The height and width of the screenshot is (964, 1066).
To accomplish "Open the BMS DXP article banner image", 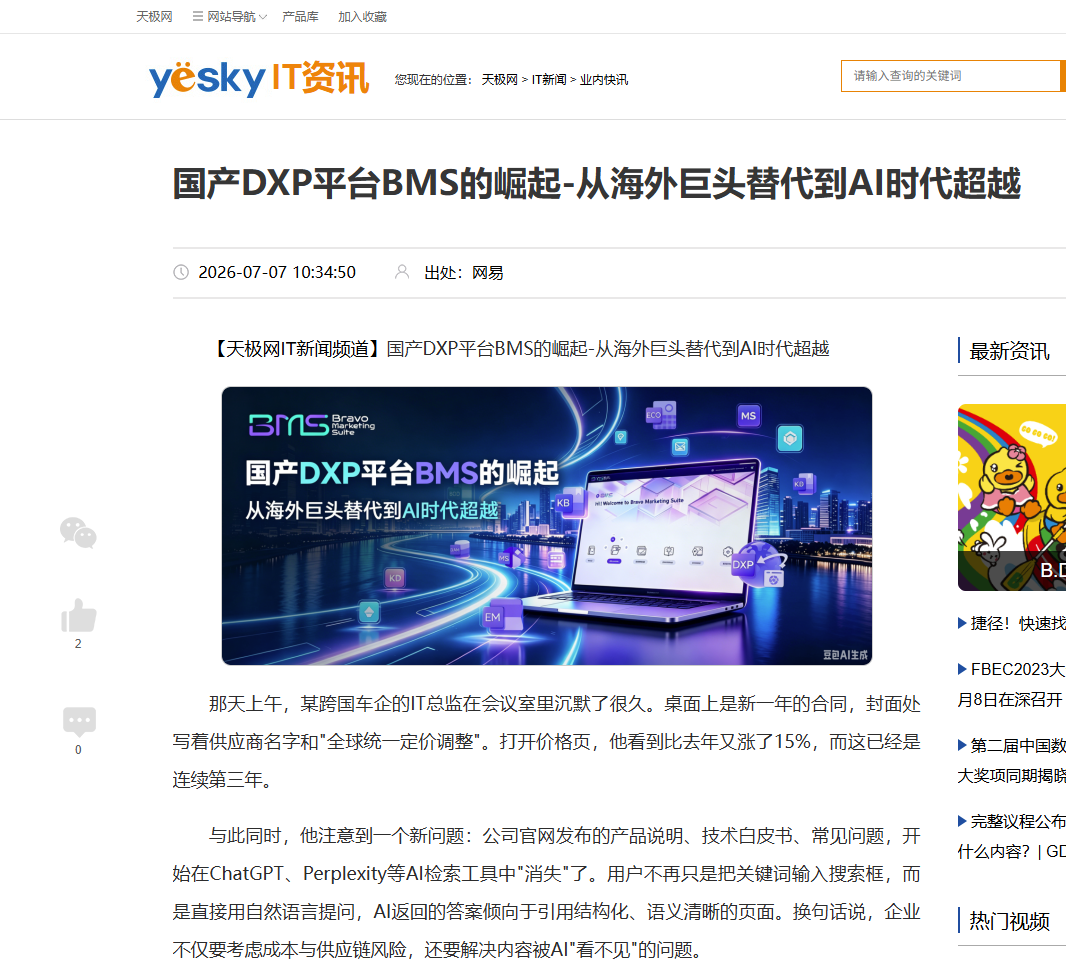I will click(x=547, y=526).
